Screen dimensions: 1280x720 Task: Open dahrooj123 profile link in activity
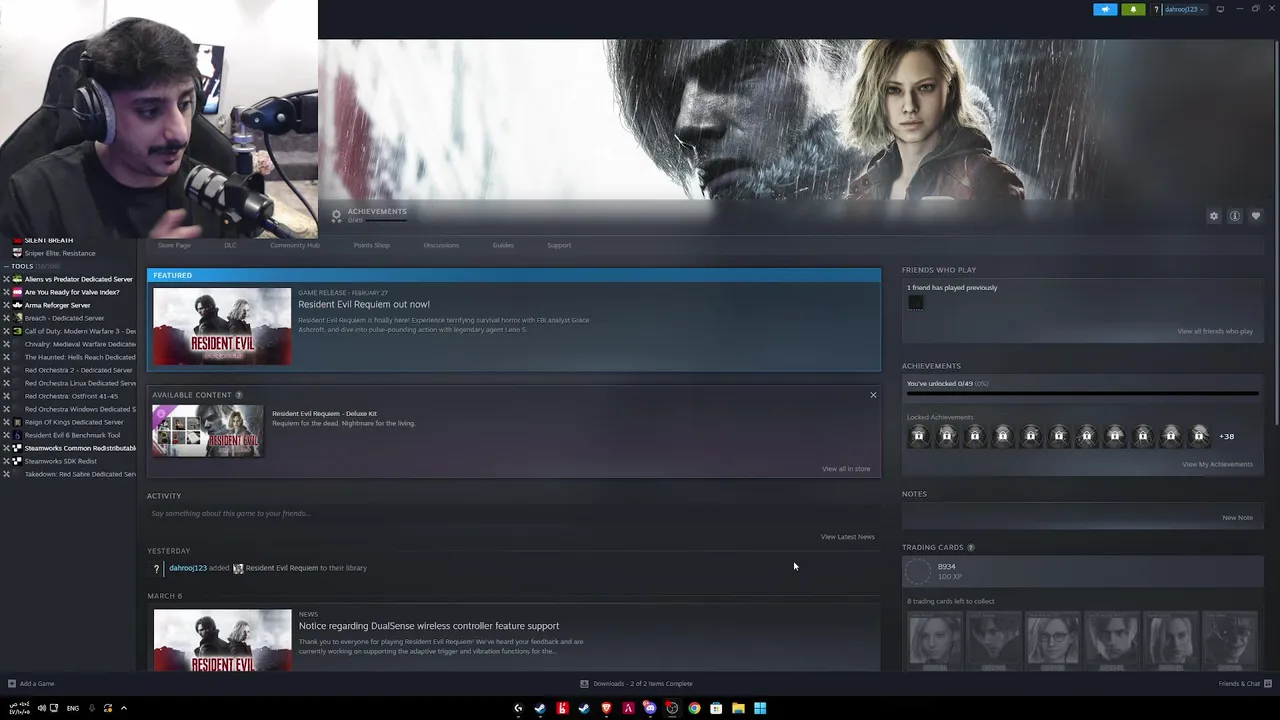coord(188,568)
